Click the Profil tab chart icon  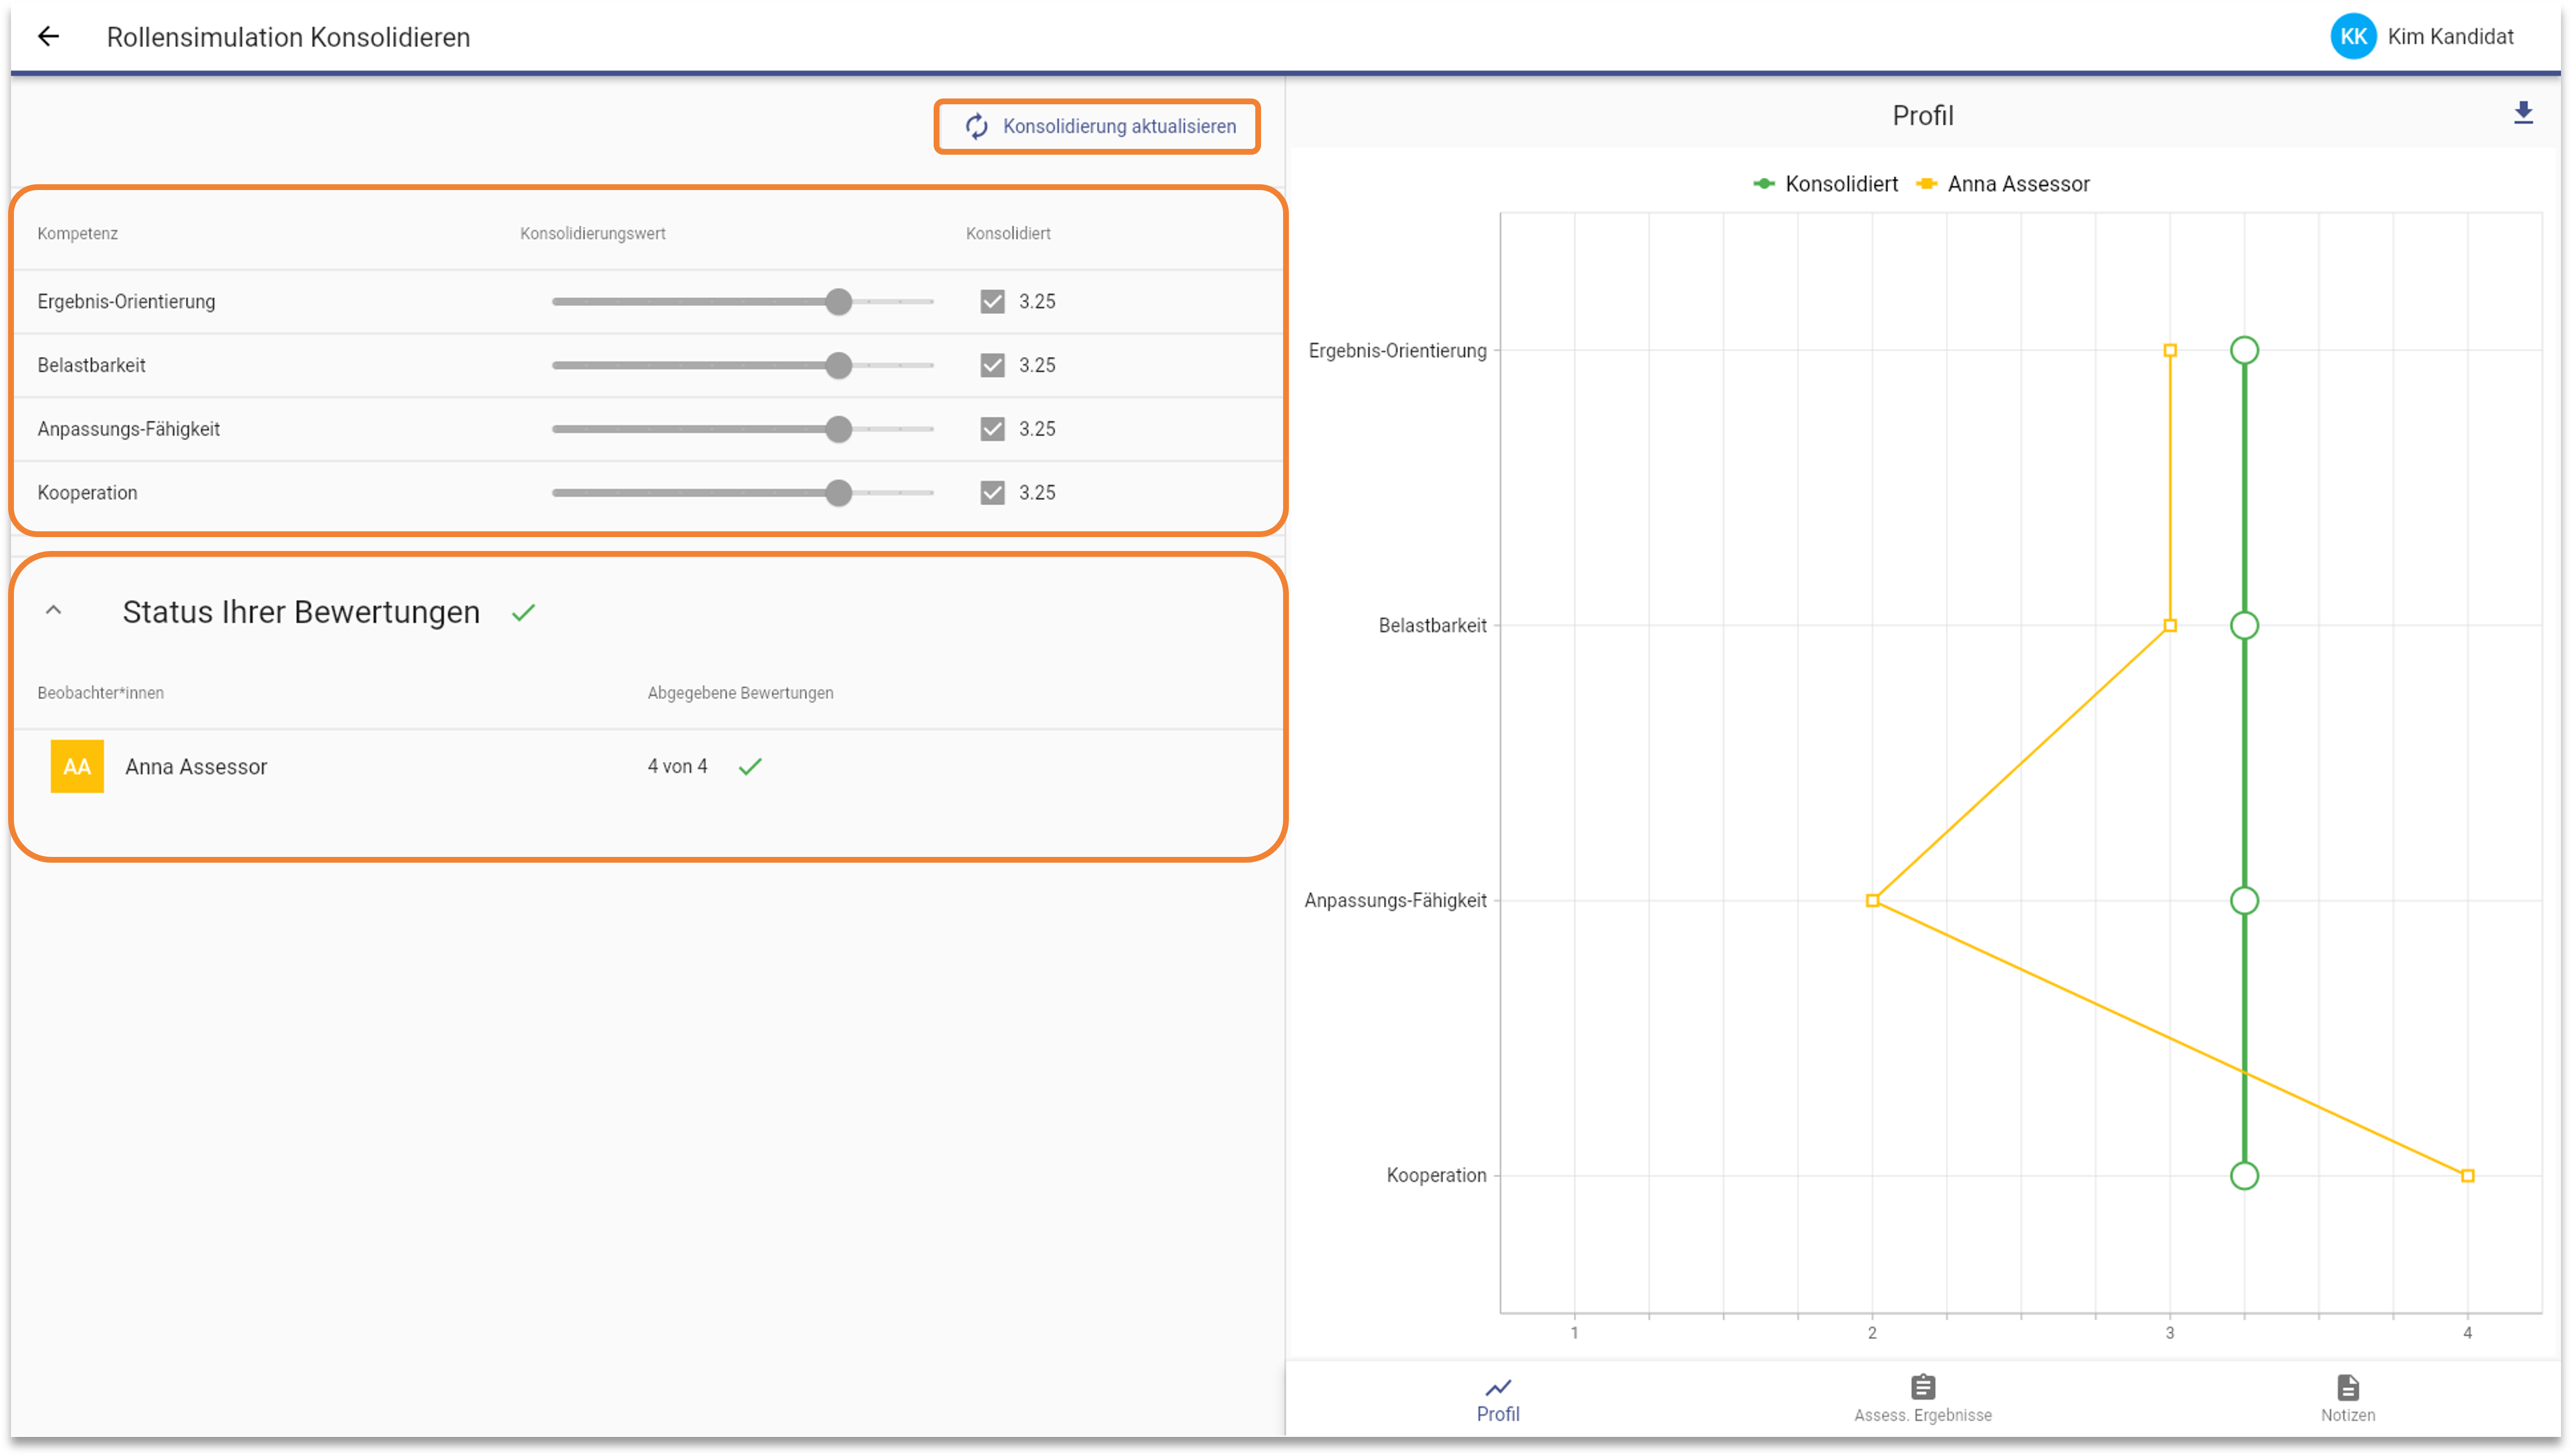click(x=1497, y=1387)
